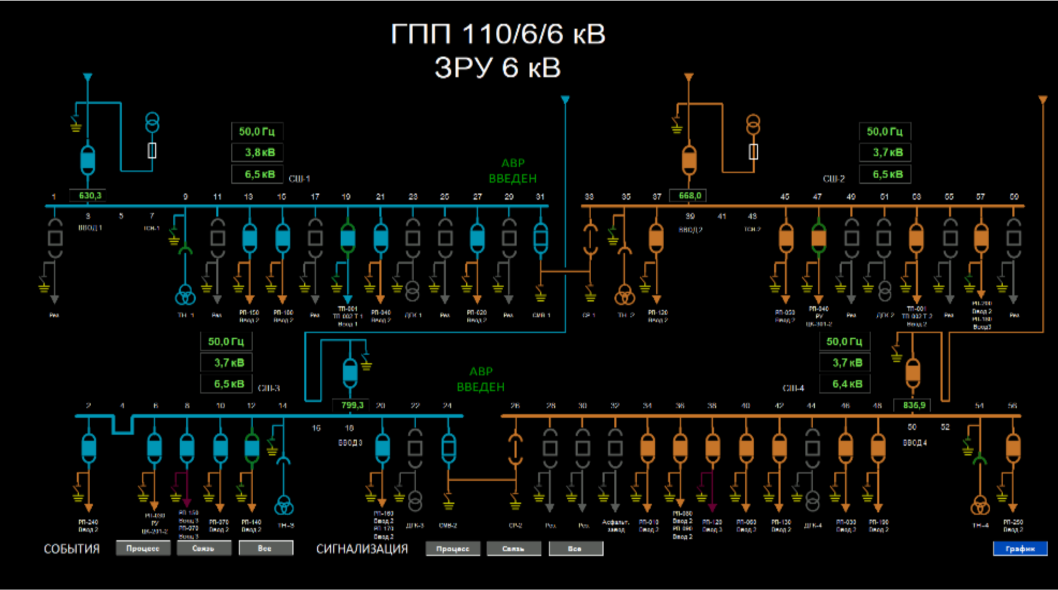Select the Ввод 3 incoming breaker
The image size is (1058, 590).
(350, 373)
